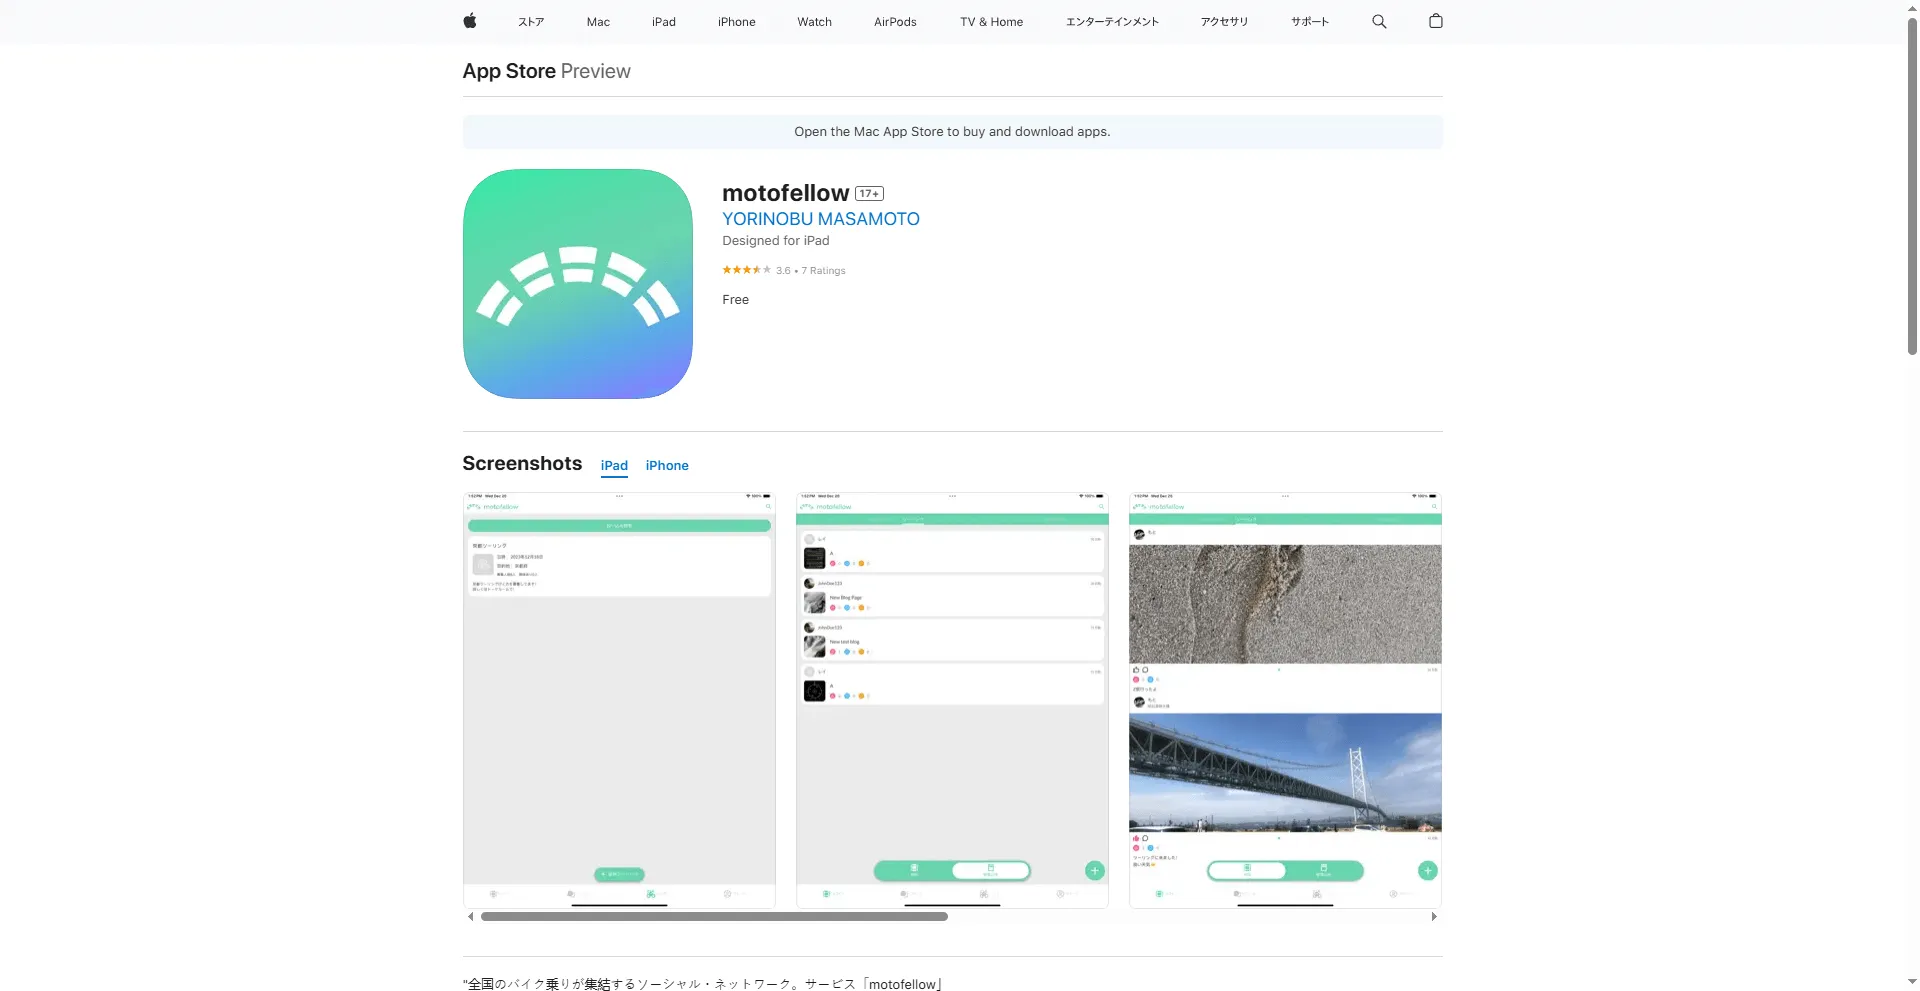Image resolution: width=1920 pixels, height=991 pixels.
Task: Open developer YORINOBU MASAMOTO link
Action: click(x=820, y=219)
